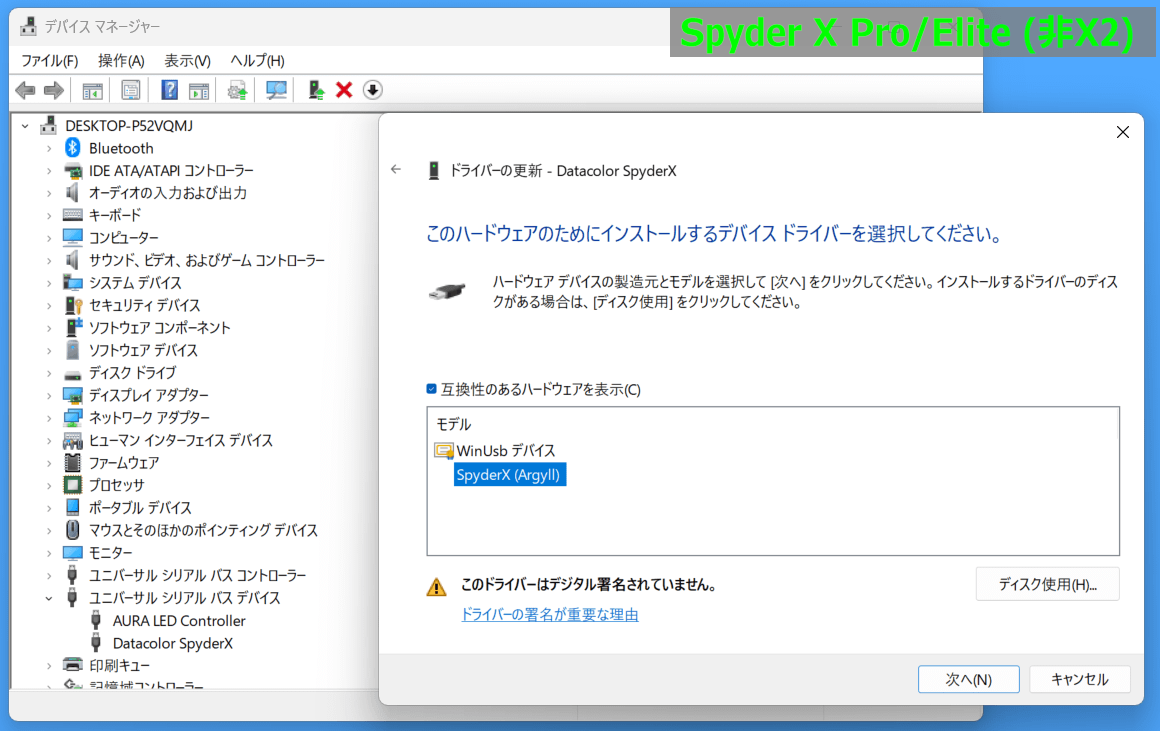Image resolution: width=1160 pixels, height=731 pixels.
Task: Cancel the driver update with キャンセル
Action: (1080, 679)
